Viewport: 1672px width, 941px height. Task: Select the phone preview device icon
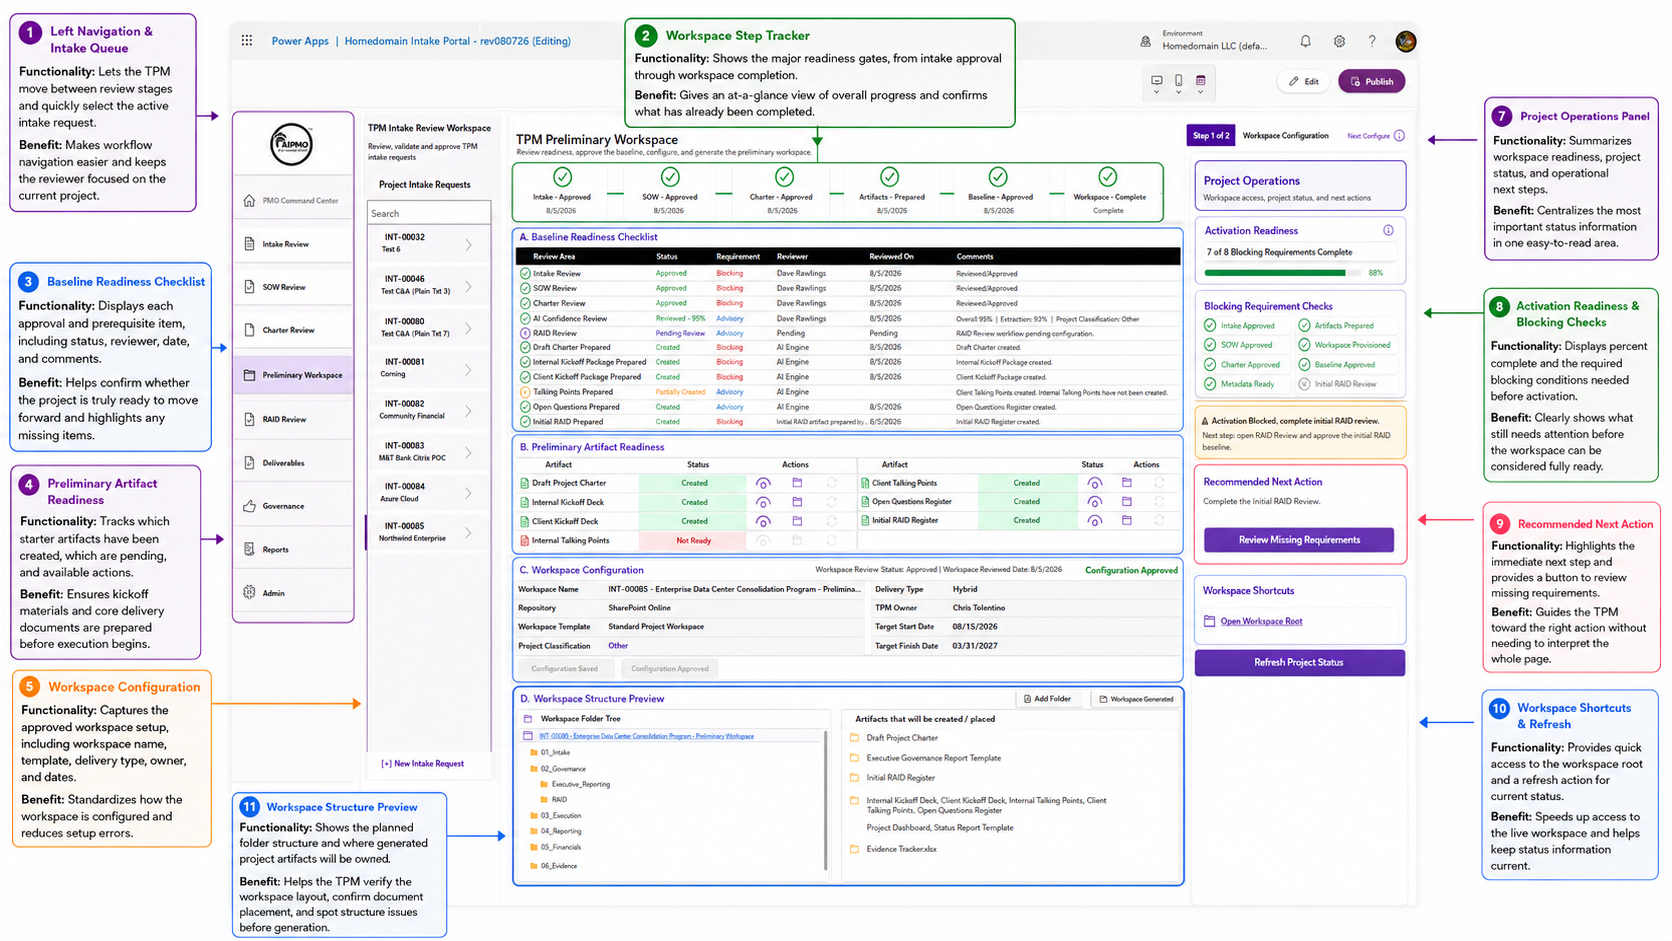click(1179, 80)
